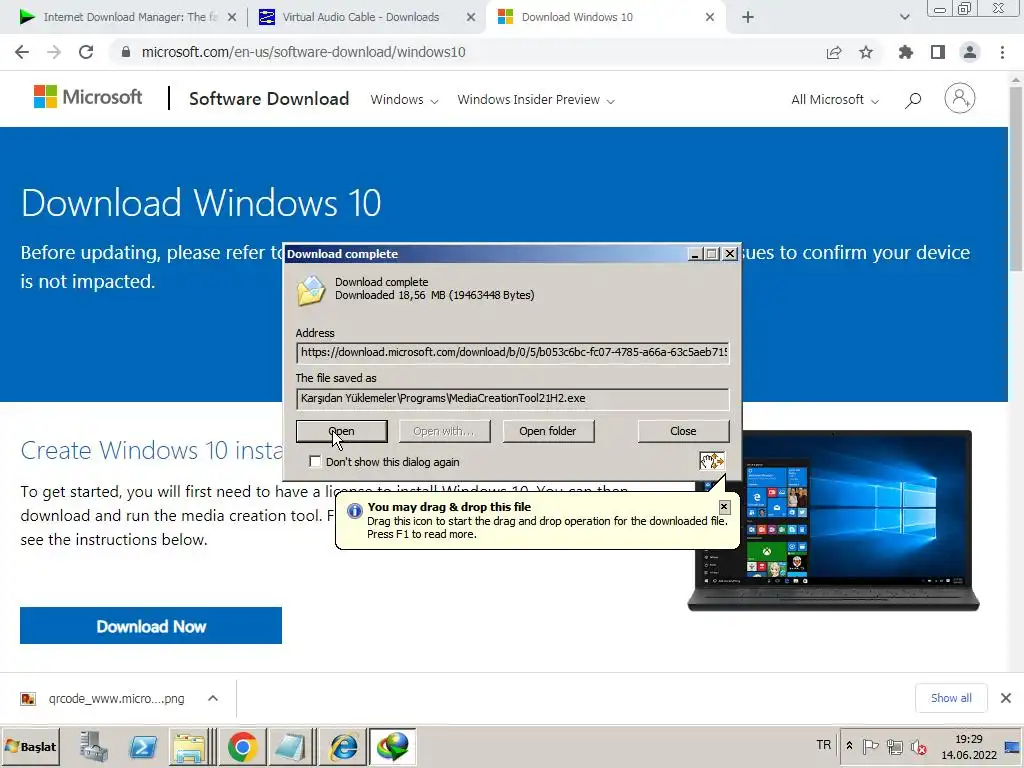Image resolution: width=1024 pixels, height=768 pixels.
Task: Click the Chrome address bar URL
Action: point(304,52)
